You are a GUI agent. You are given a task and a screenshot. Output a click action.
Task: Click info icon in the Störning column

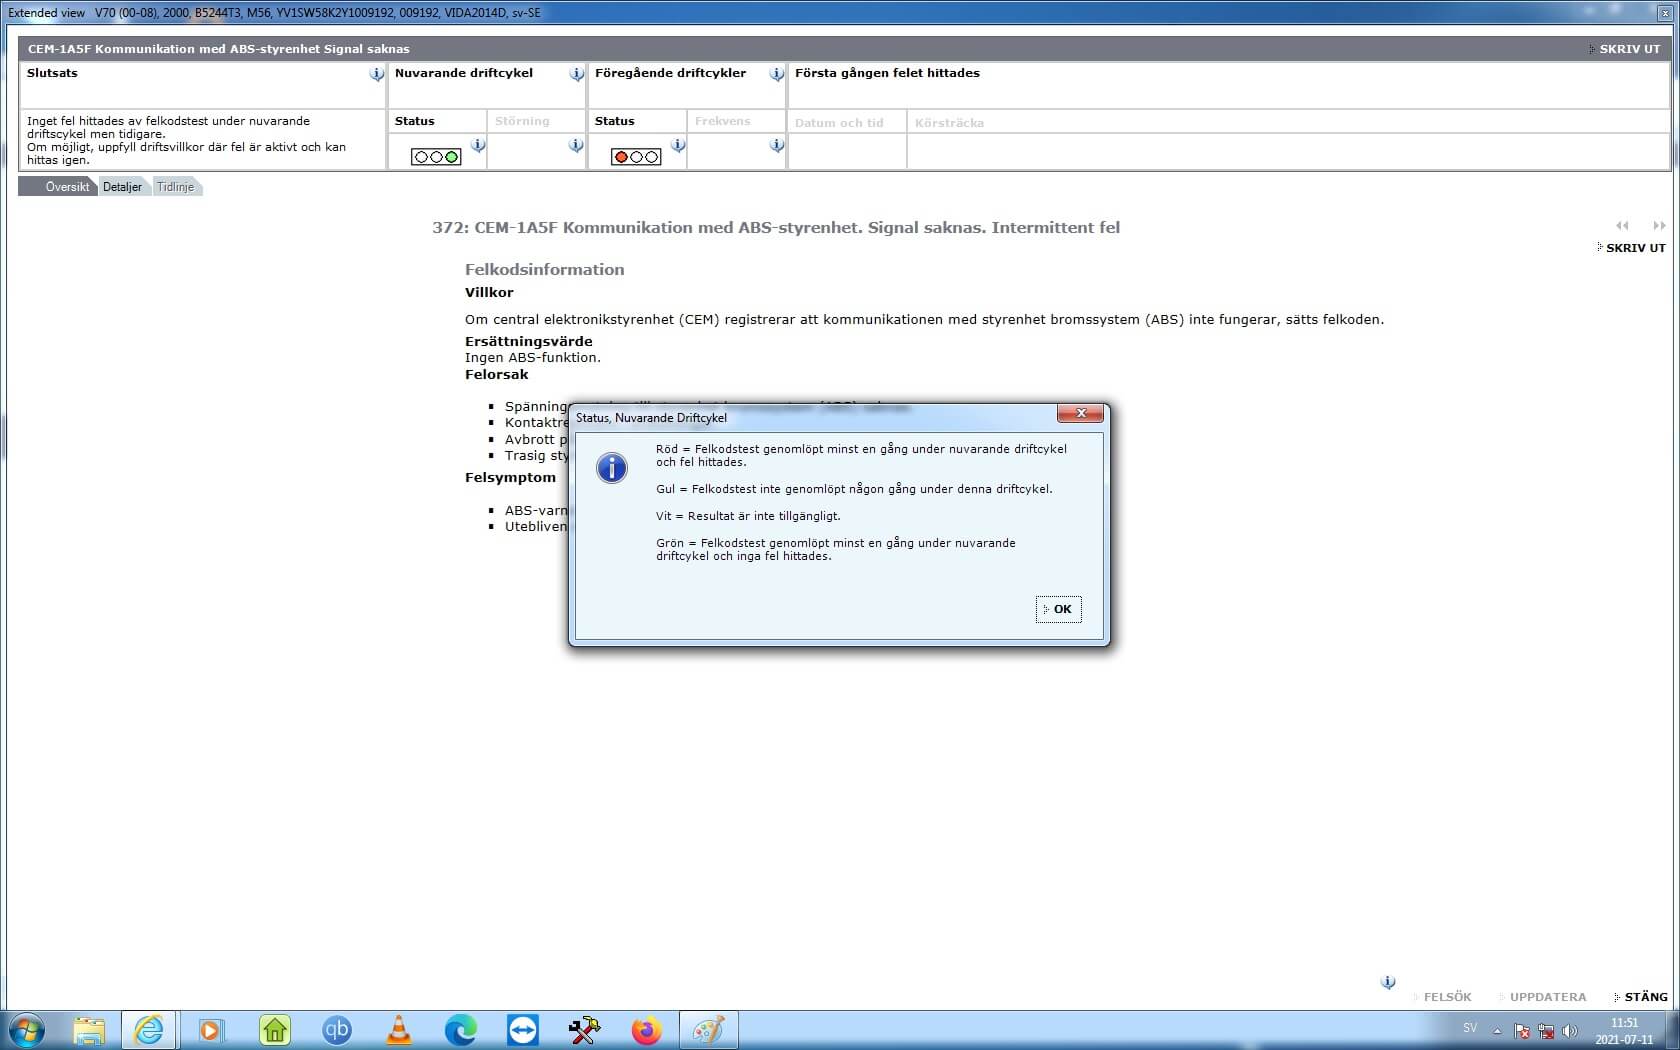tap(576, 146)
